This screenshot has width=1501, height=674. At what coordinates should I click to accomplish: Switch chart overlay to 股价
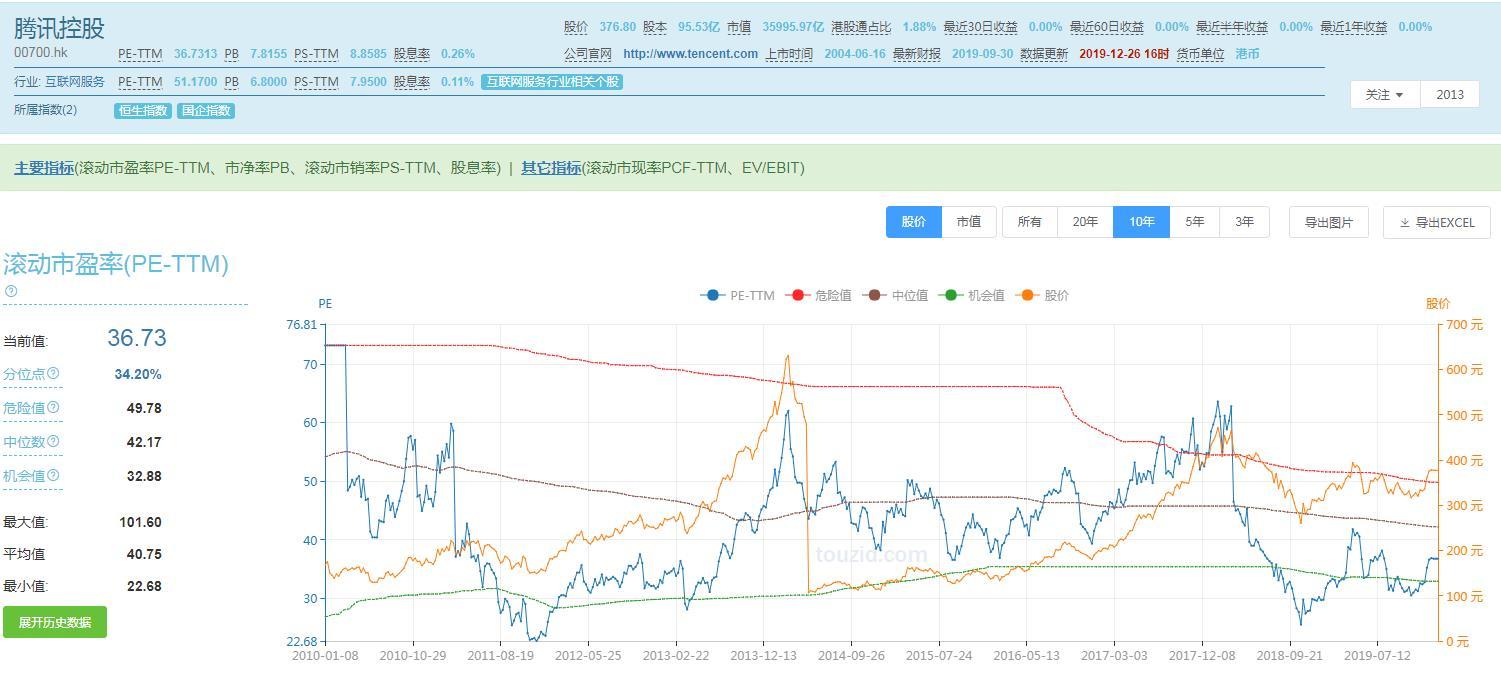click(x=913, y=222)
